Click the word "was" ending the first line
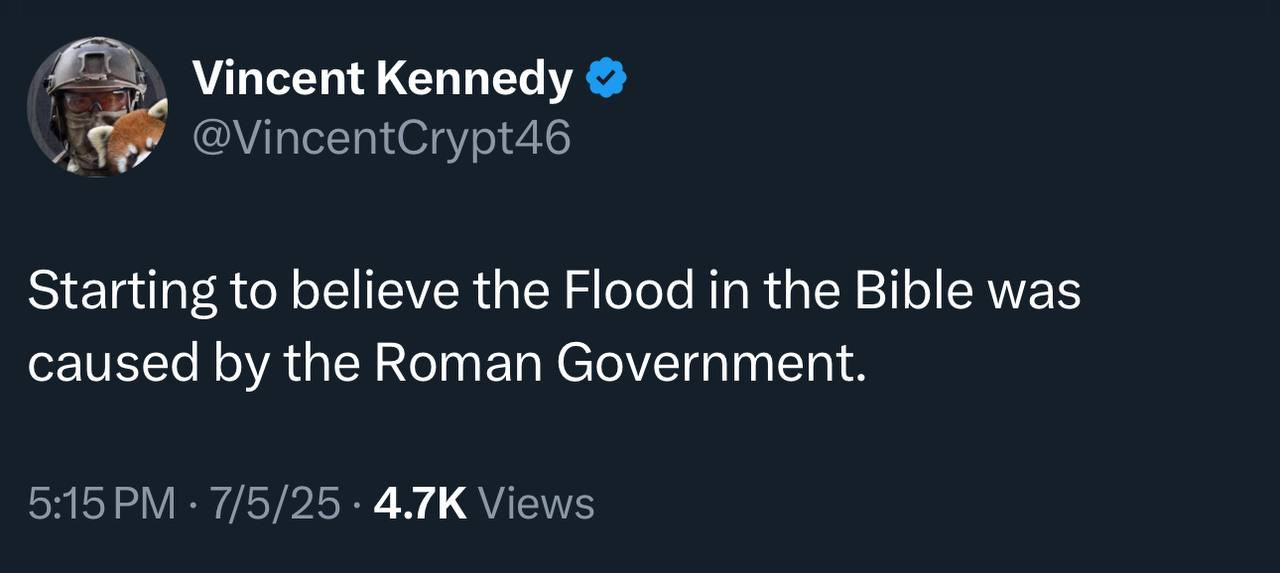This screenshot has width=1280, height=573. point(1034,292)
